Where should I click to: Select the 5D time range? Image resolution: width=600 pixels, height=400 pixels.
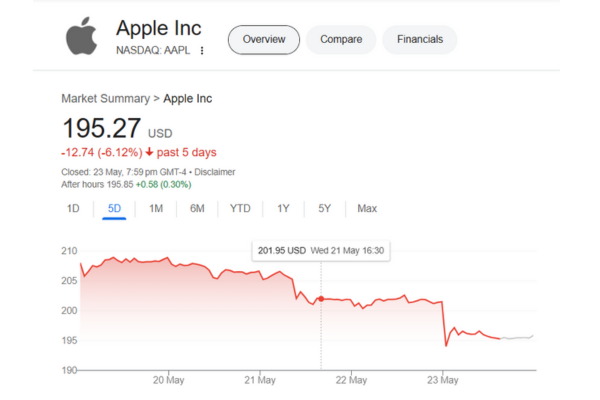click(114, 208)
